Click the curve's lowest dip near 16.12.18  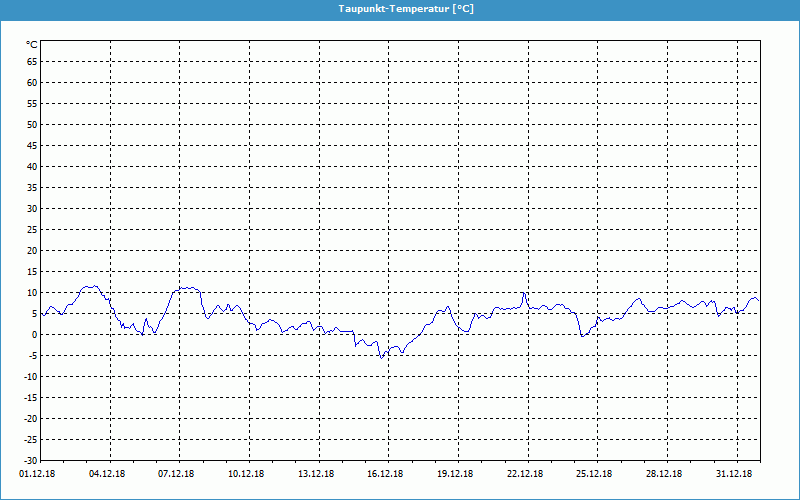pyautogui.click(x=381, y=357)
